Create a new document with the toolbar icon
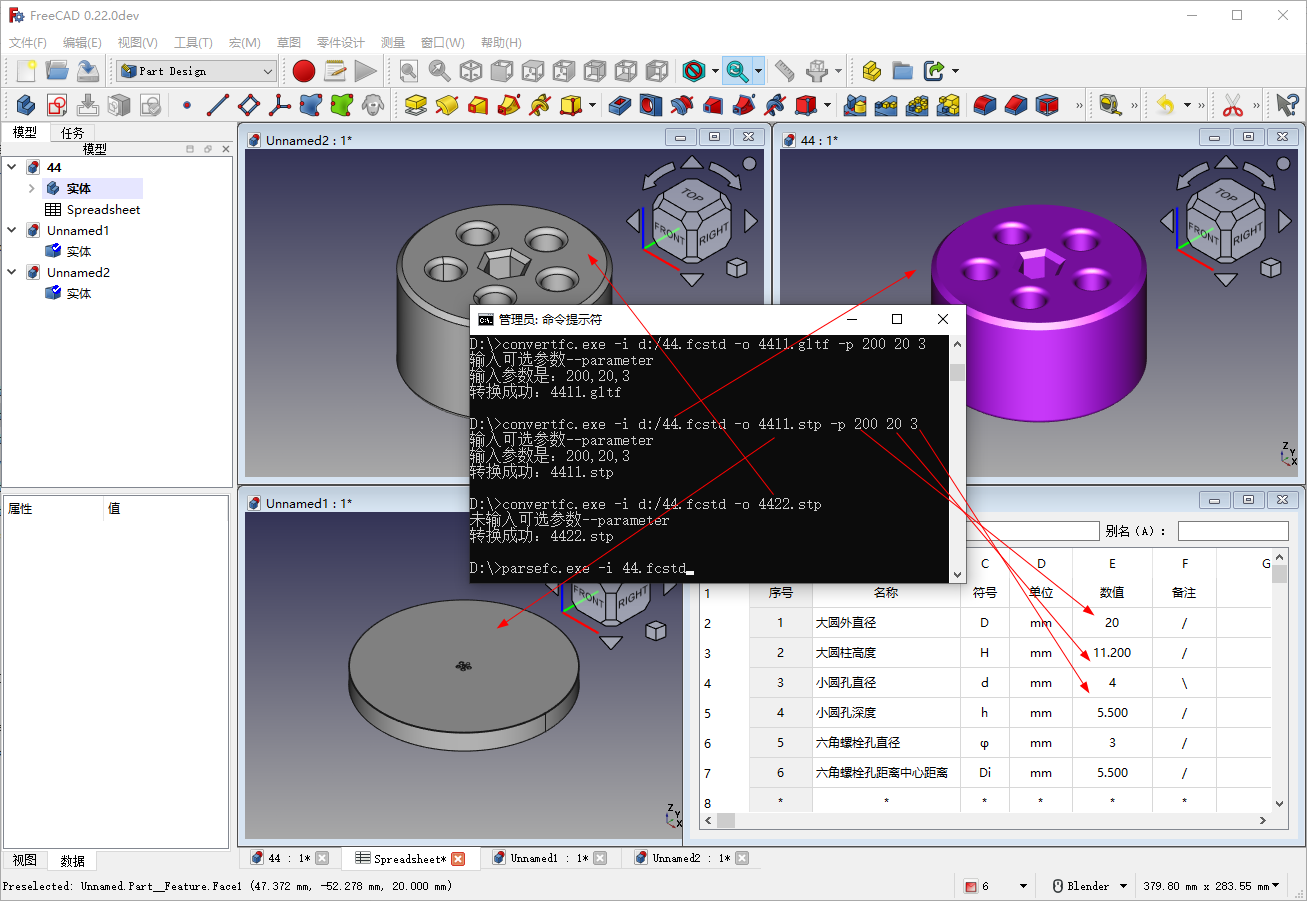 (x=26, y=70)
